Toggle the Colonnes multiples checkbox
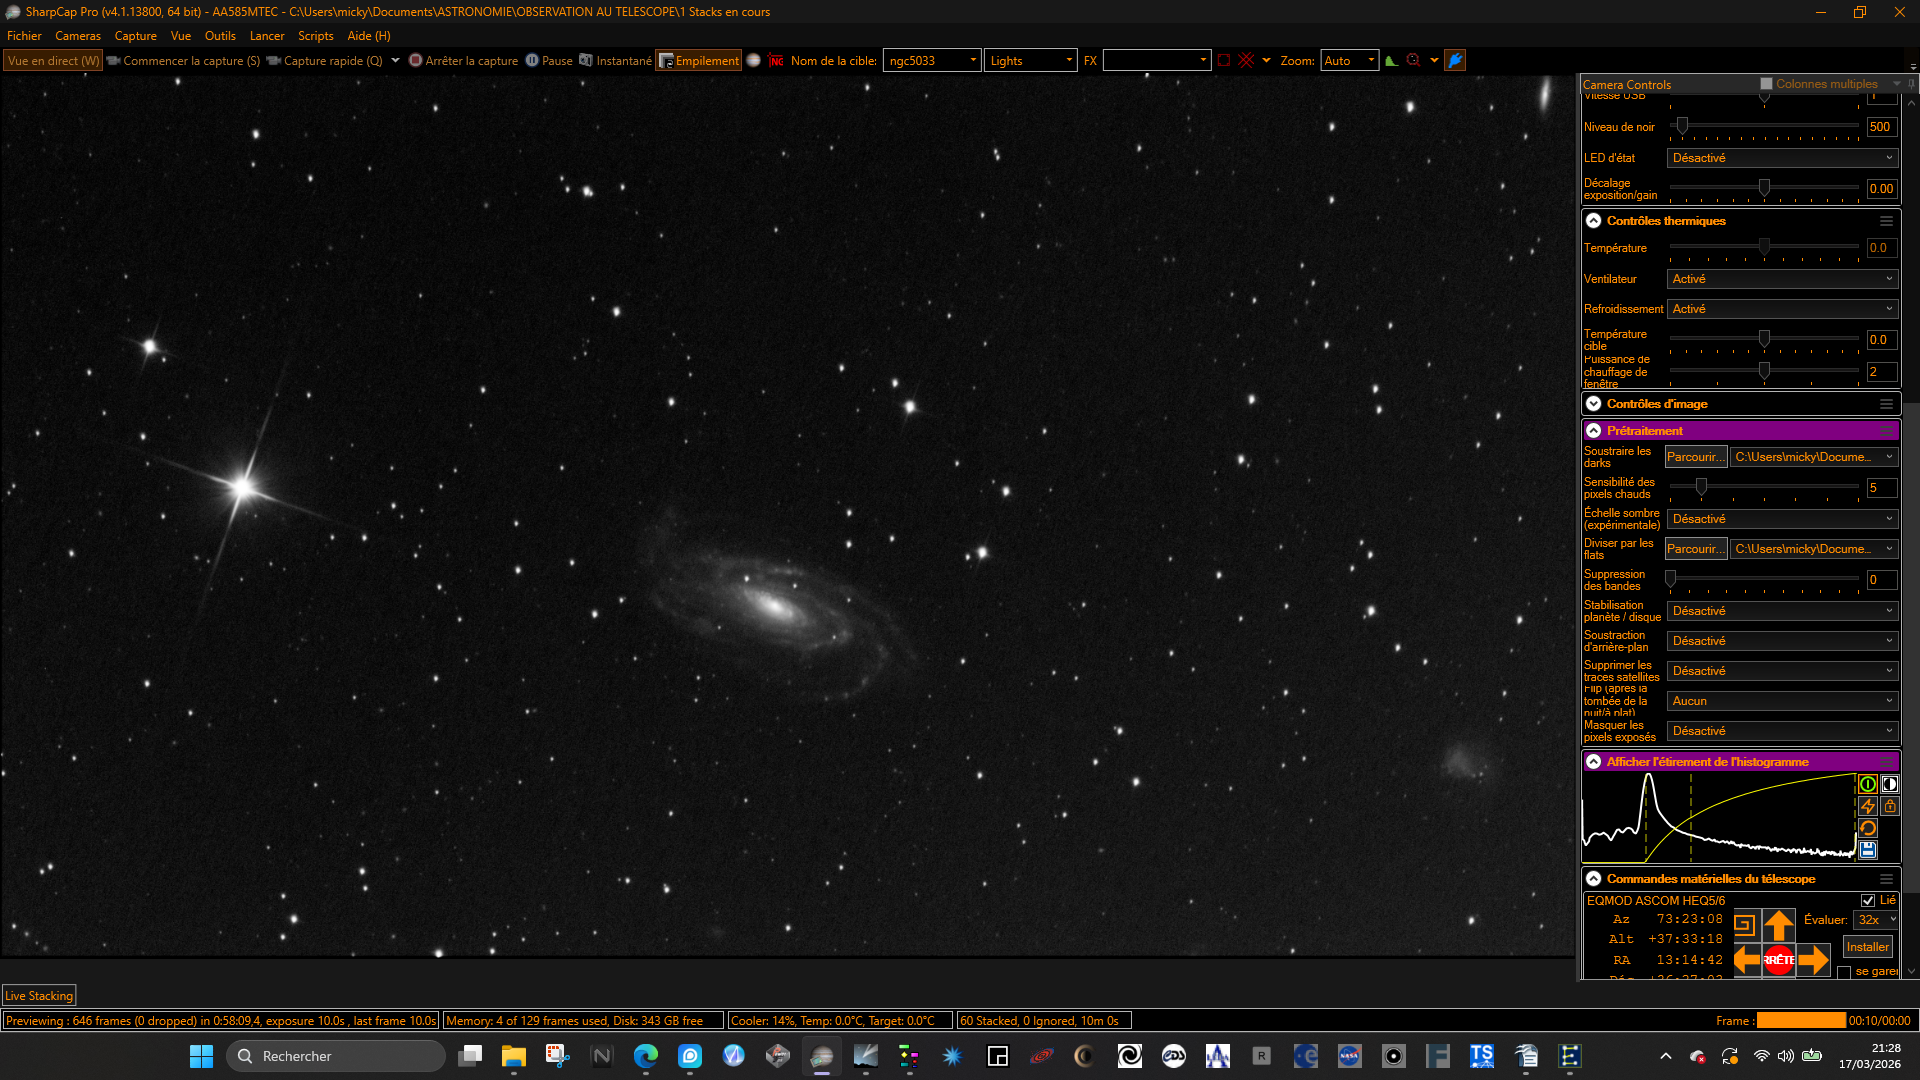The width and height of the screenshot is (1920, 1080). [1766, 84]
